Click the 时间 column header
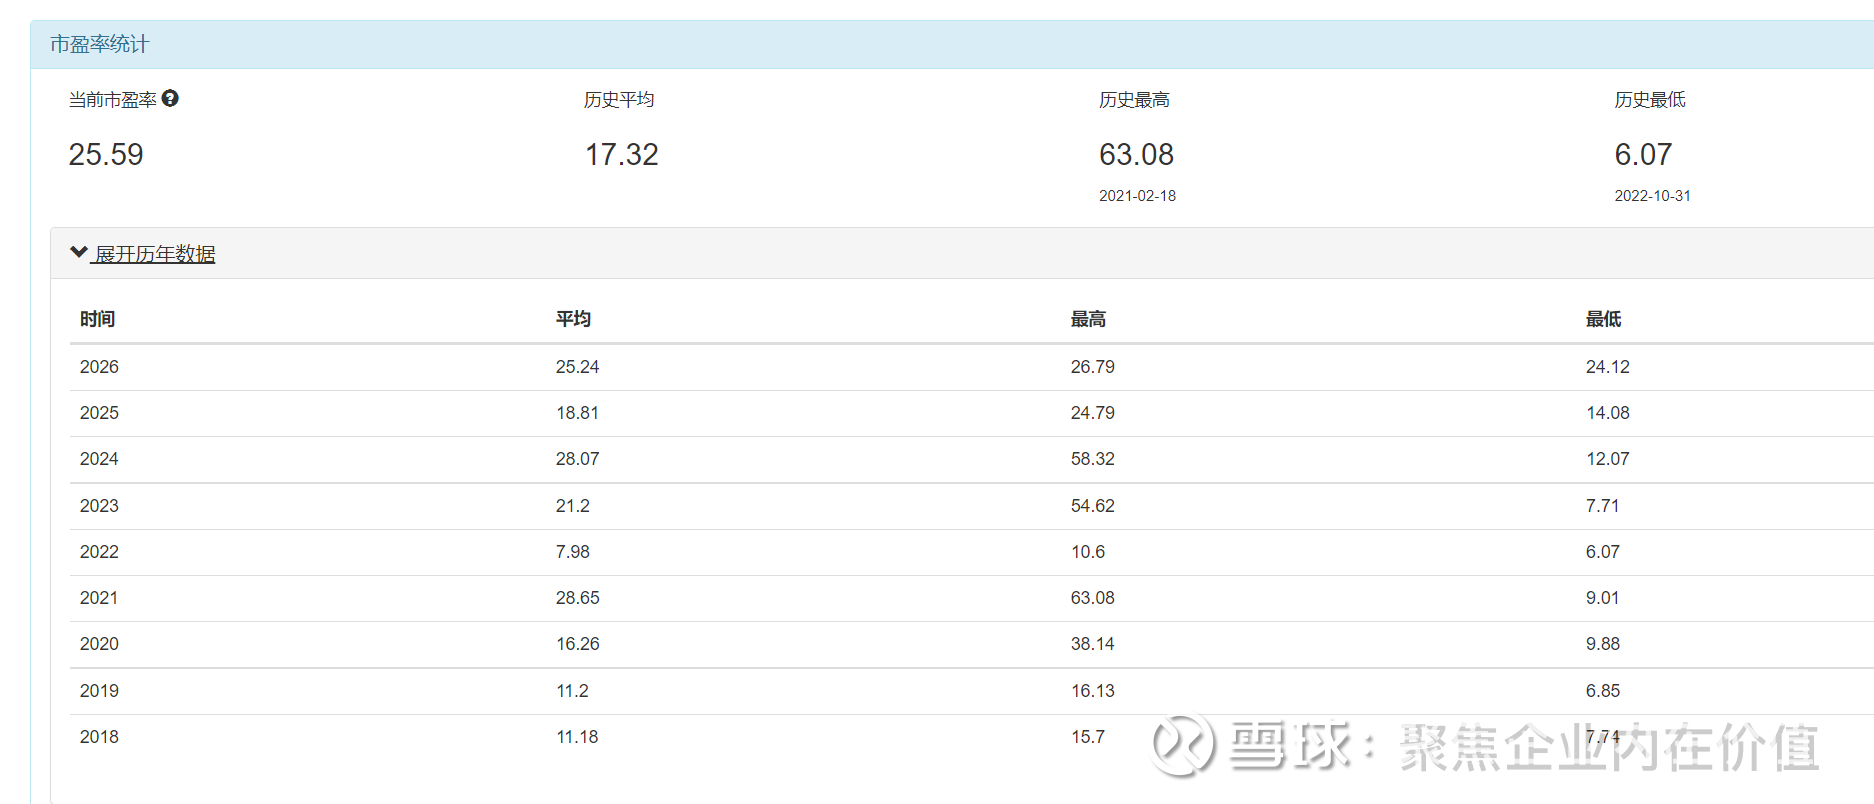 coord(97,319)
